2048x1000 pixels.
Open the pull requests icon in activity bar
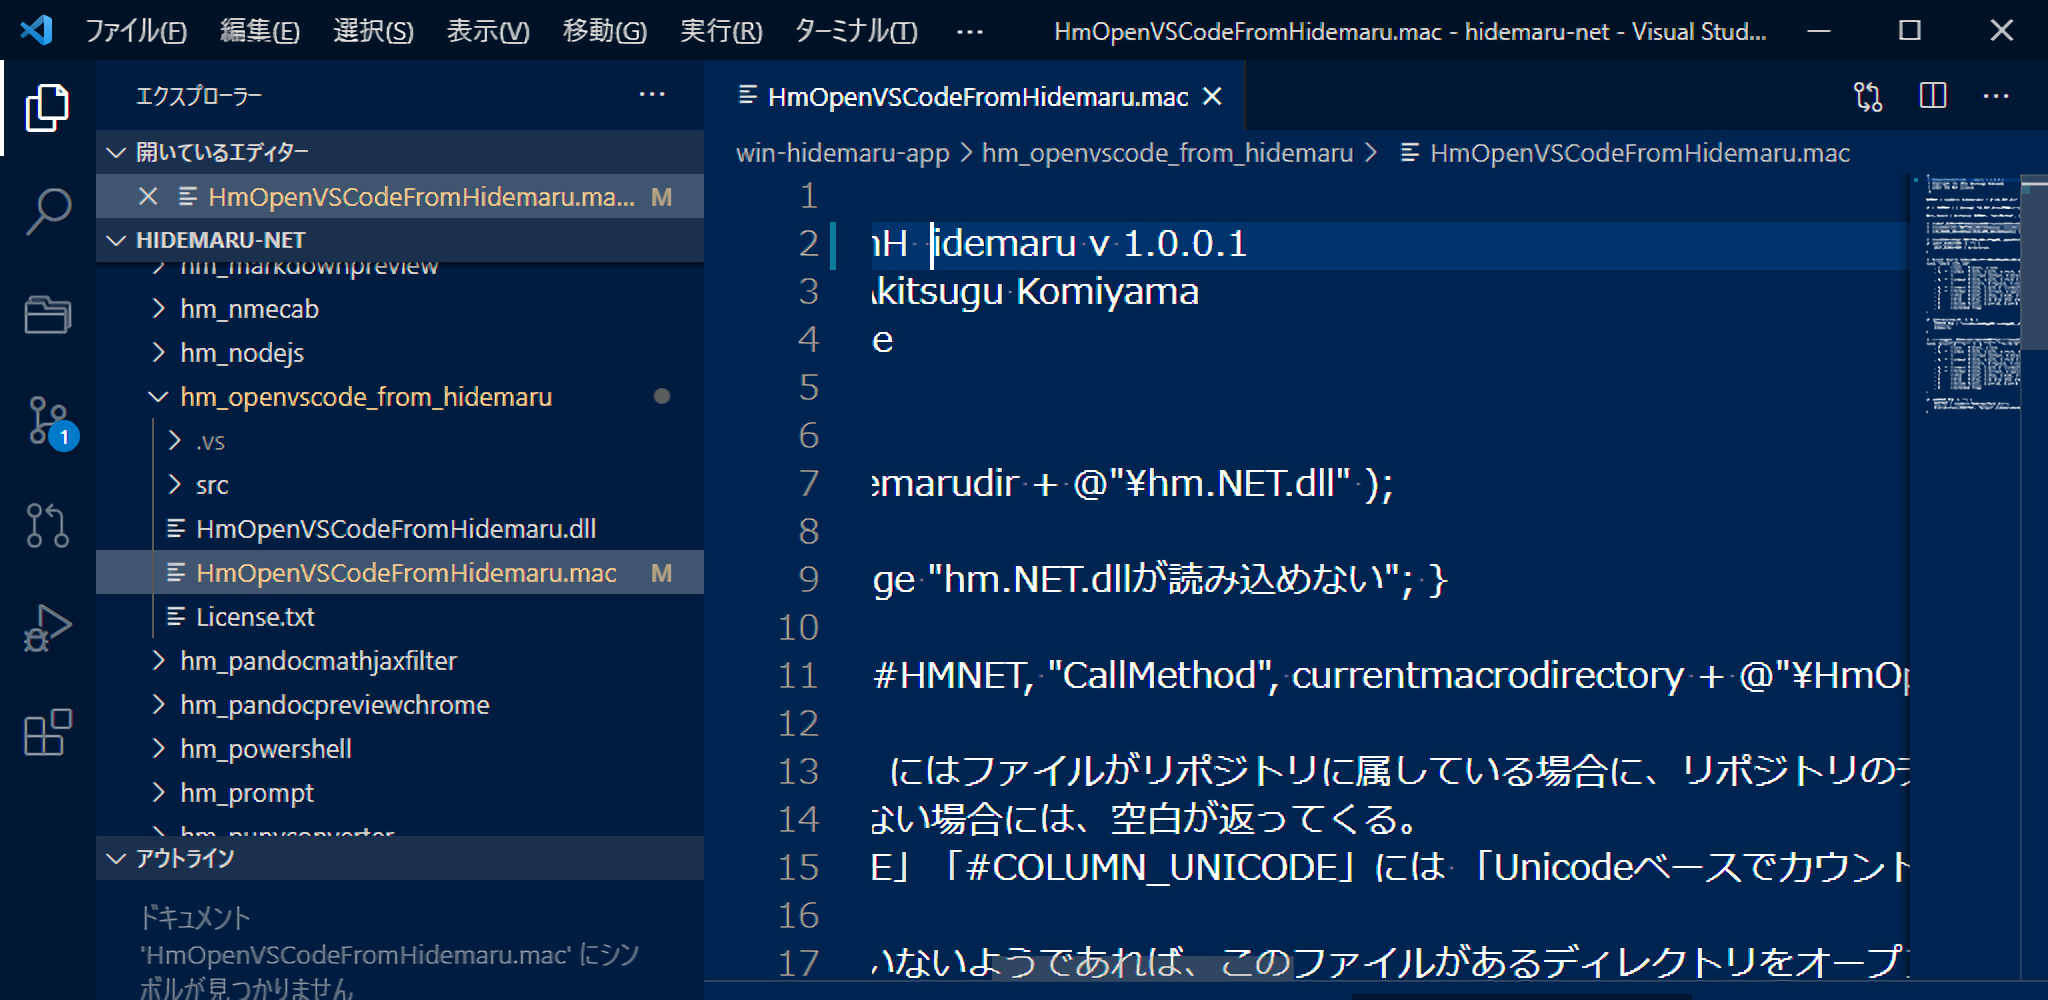[x=47, y=525]
